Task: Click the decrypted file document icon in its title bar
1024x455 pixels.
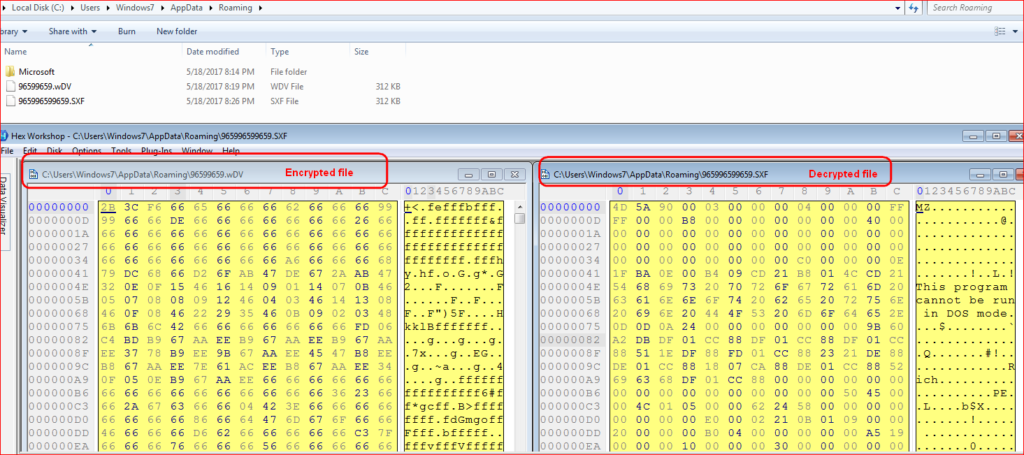Action: 545,174
